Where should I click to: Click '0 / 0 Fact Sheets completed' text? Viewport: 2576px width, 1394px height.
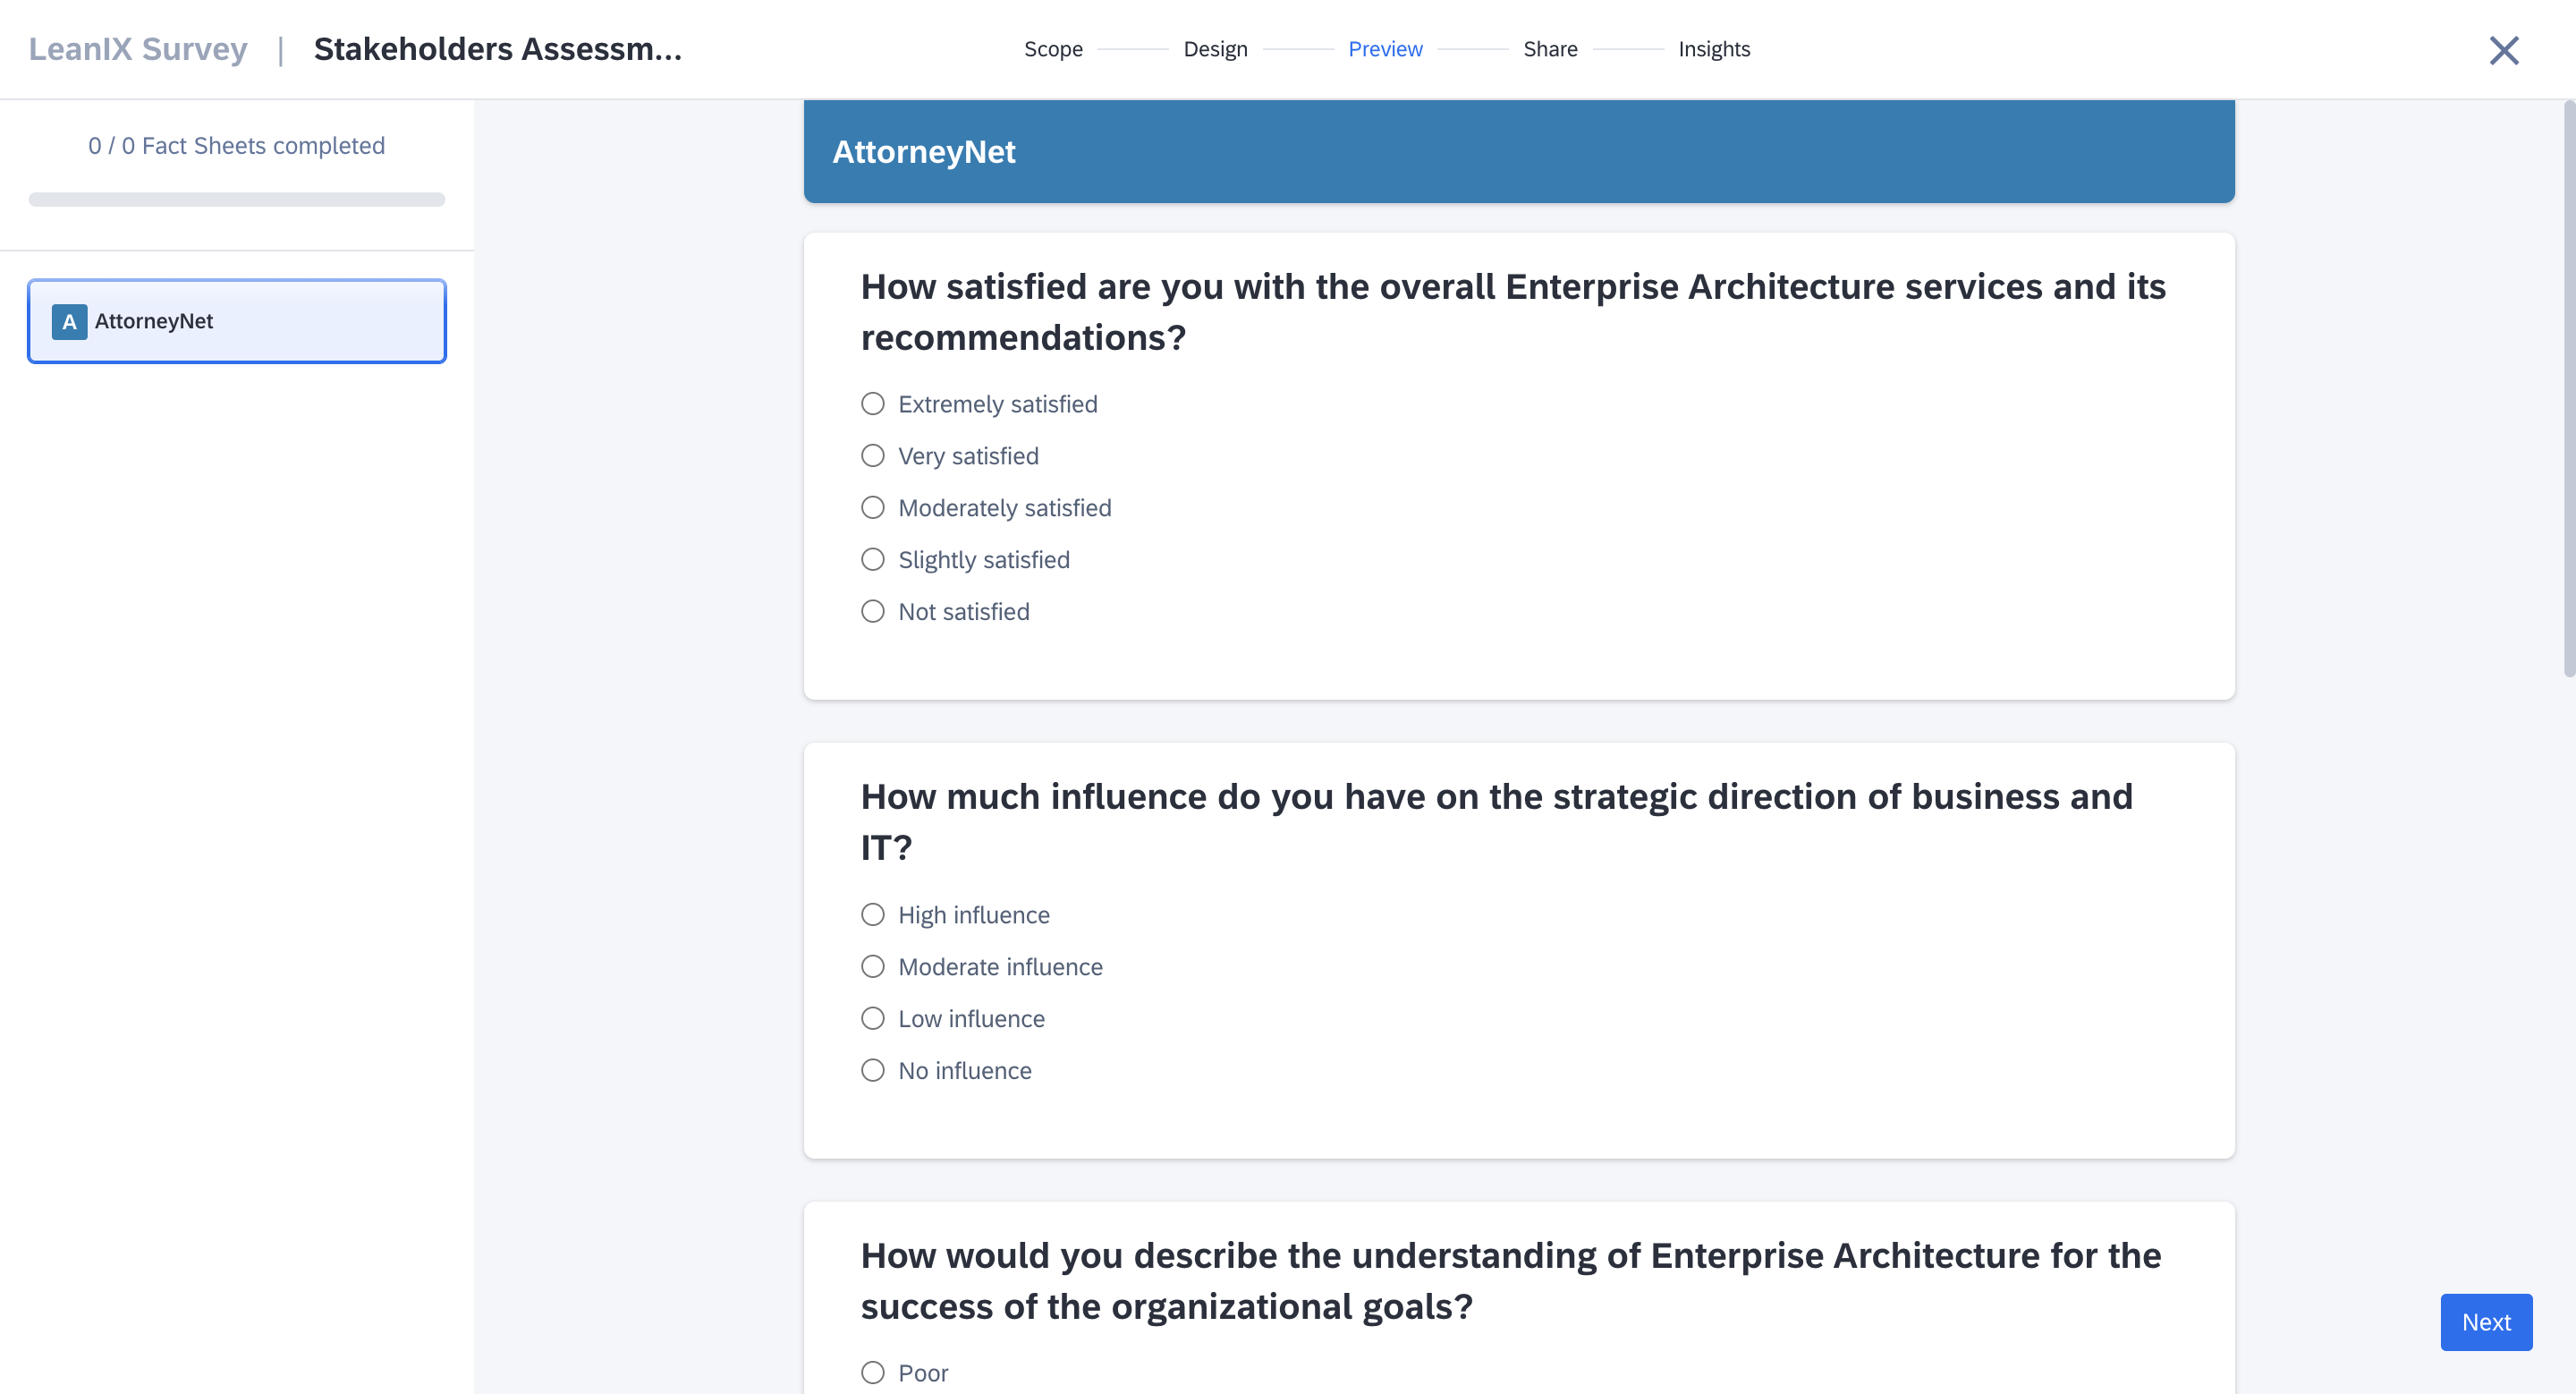coord(237,146)
